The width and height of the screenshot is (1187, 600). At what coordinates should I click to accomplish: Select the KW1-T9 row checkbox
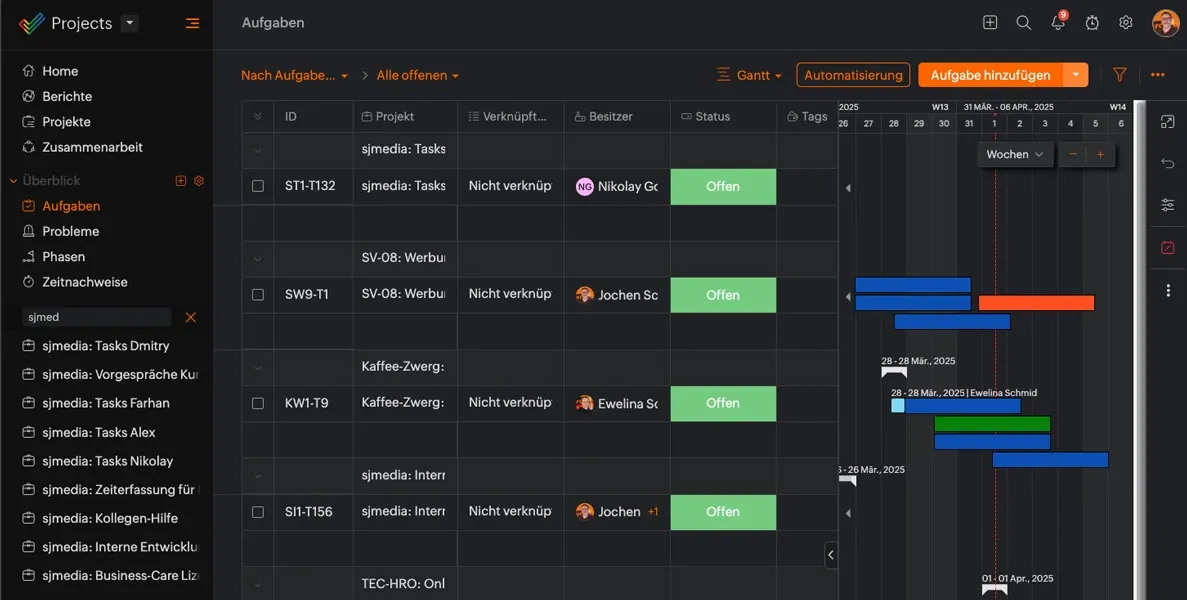click(258, 403)
